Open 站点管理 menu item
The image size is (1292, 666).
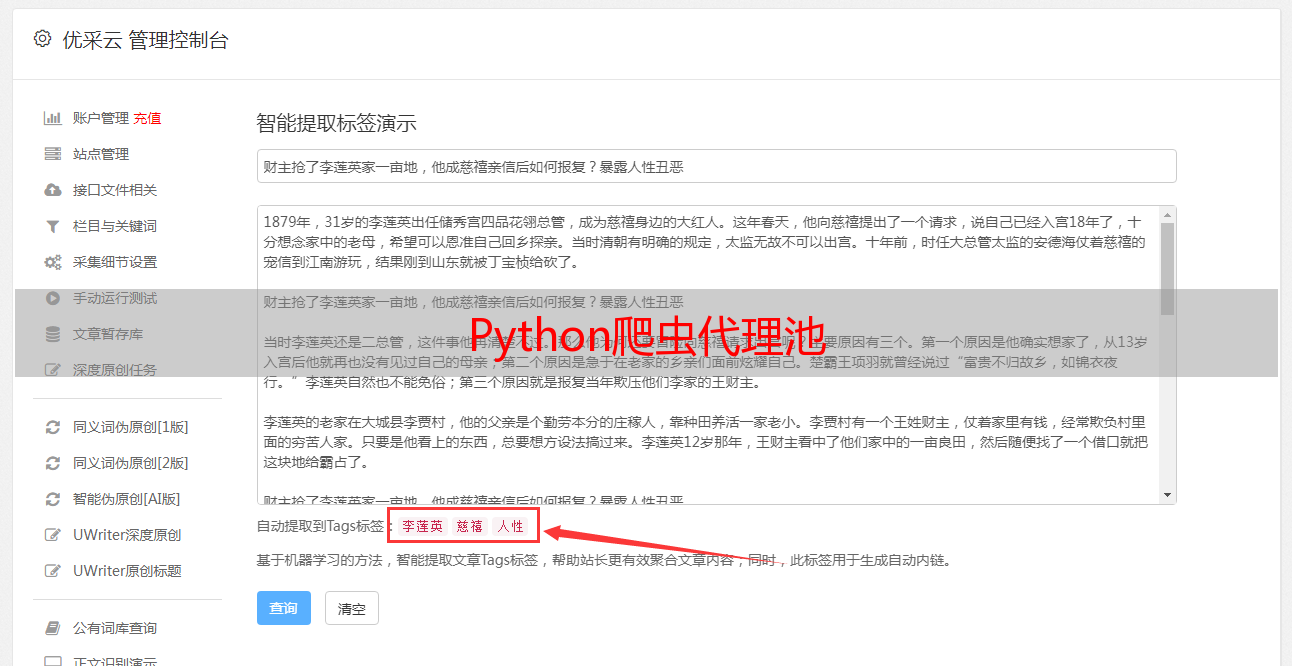(x=101, y=154)
